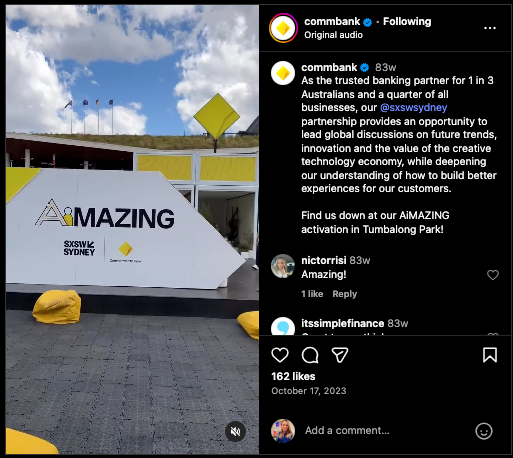Open itssimplefinance's profile
Image resolution: width=513 pixels, height=458 pixels.
(x=342, y=323)
